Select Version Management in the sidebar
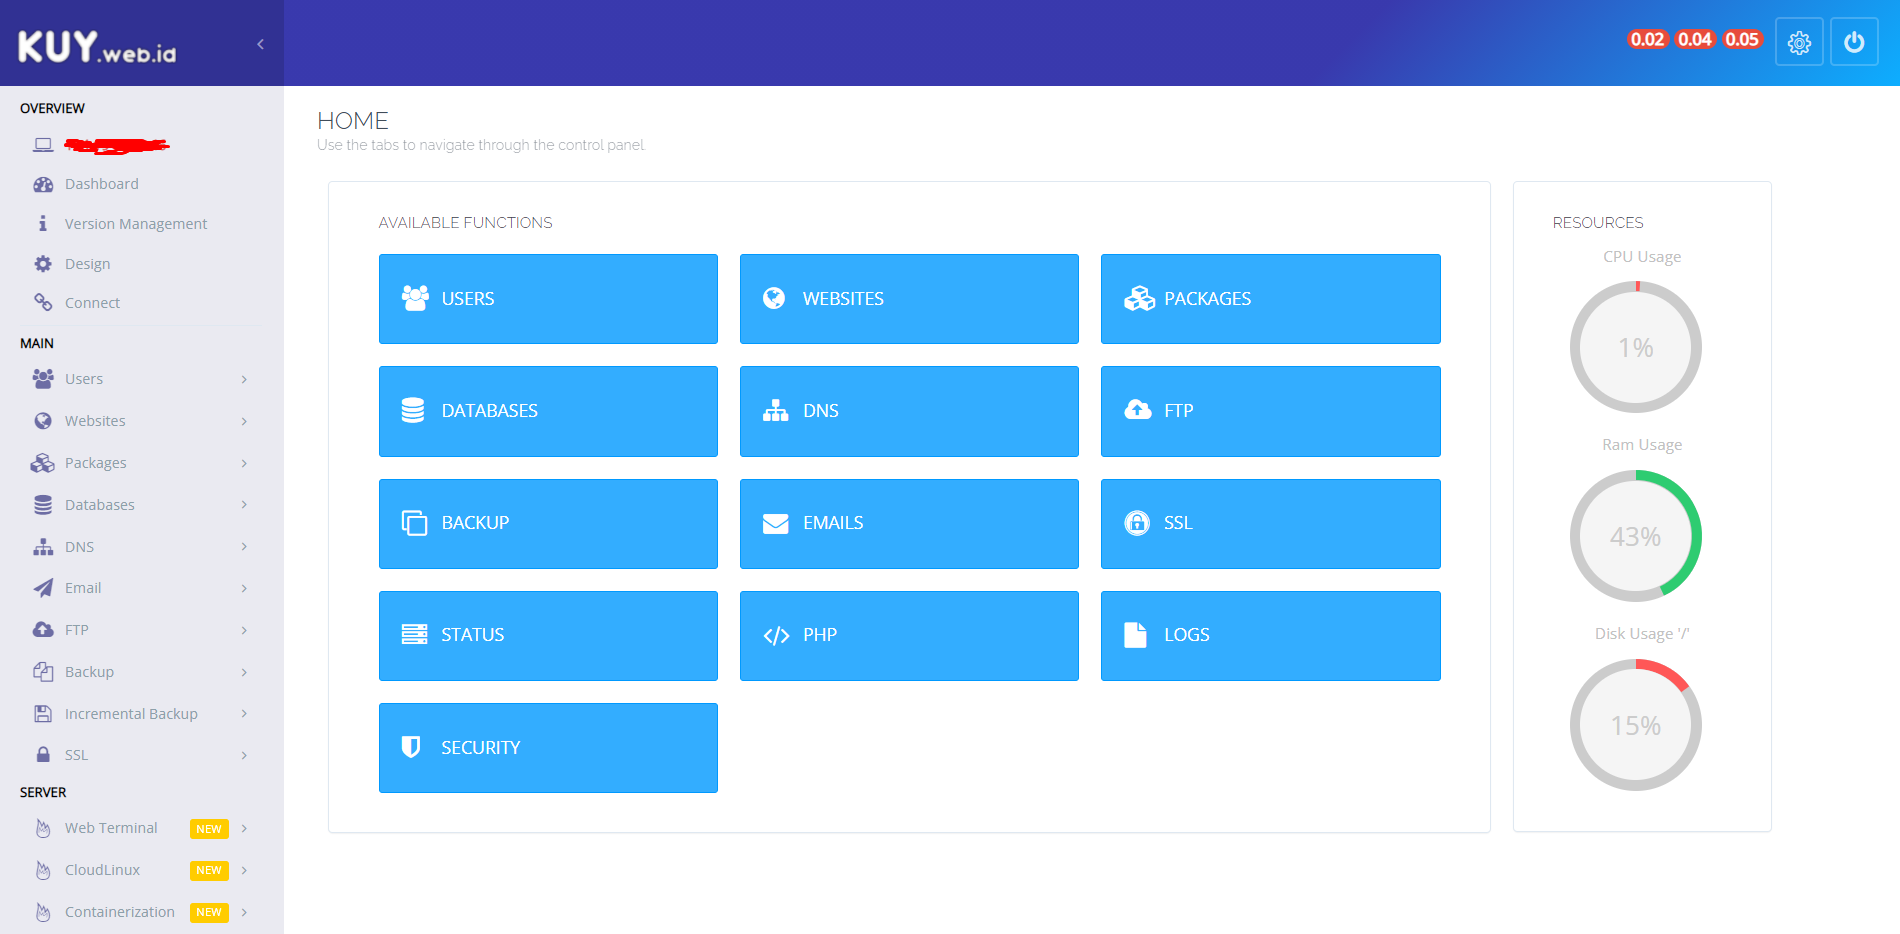The image size is (1900, 934). click(136, 223)
